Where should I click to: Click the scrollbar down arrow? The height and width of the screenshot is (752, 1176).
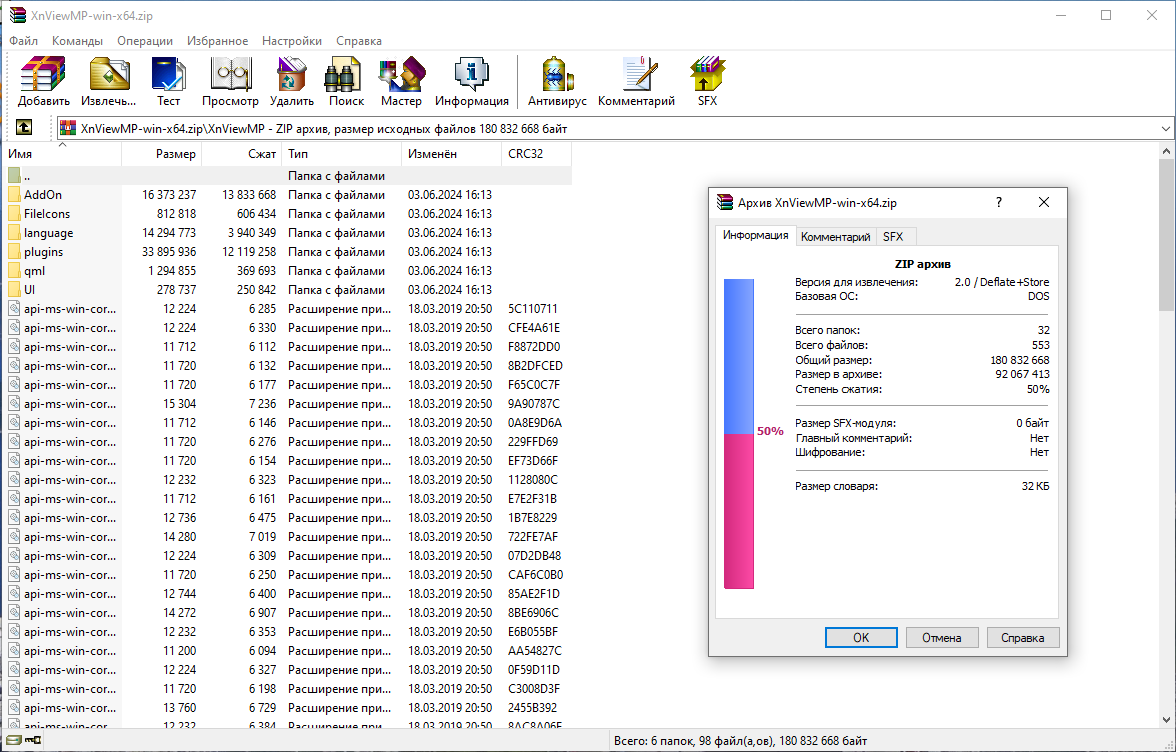(x=1166, y=721)
